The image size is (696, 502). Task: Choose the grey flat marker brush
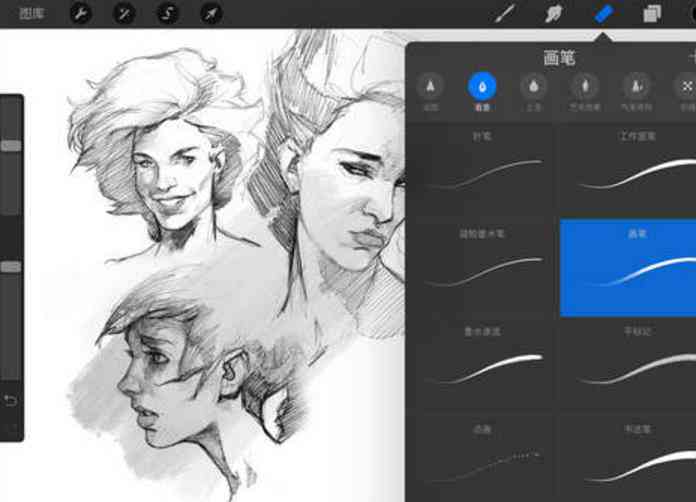pyautogui.click(x=628, y=365)
